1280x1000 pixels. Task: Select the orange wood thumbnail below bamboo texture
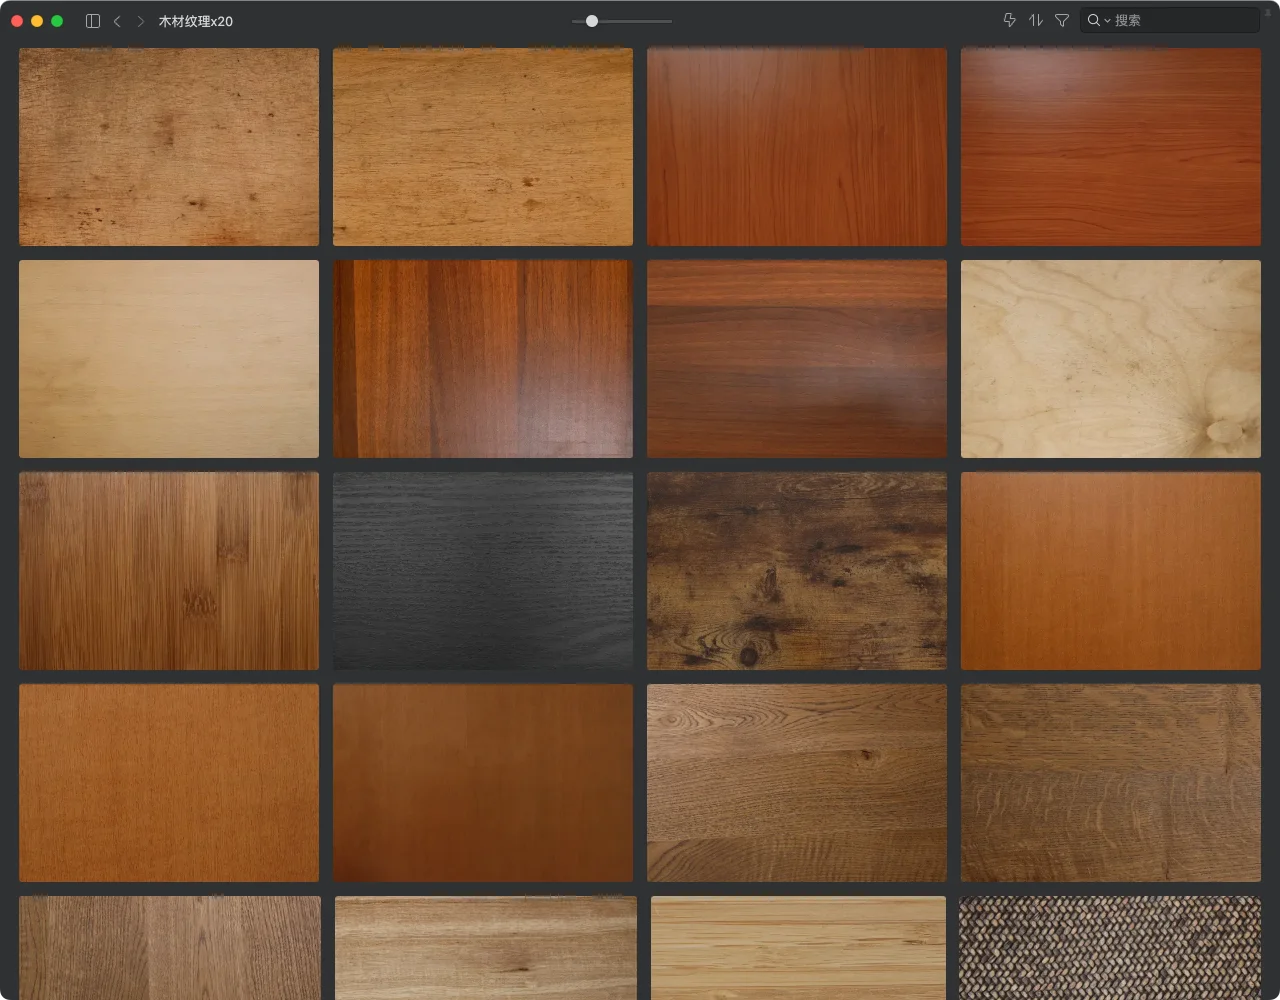(169, 783)
